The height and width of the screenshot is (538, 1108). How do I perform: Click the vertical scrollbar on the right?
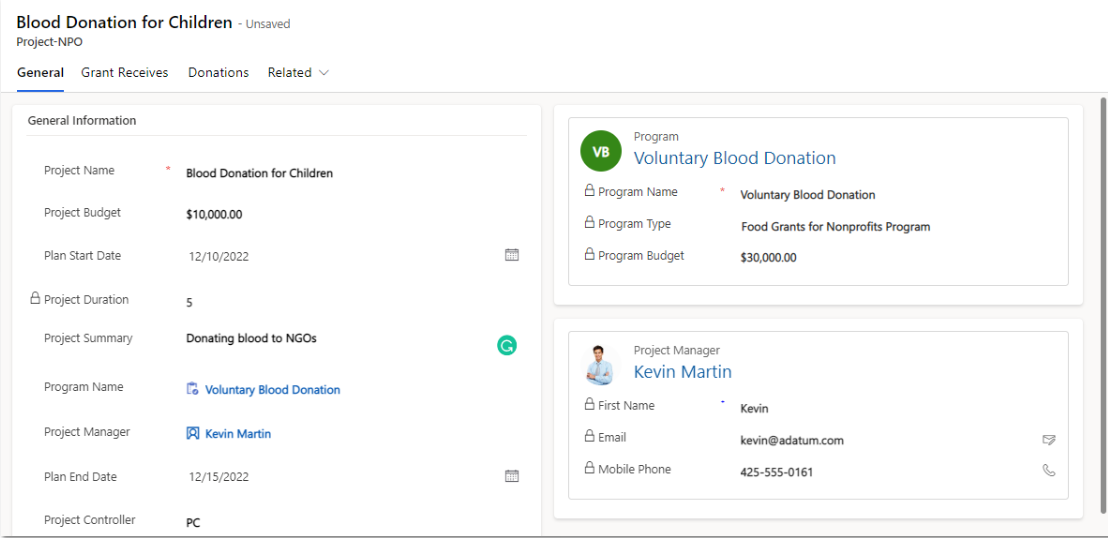1103,300
